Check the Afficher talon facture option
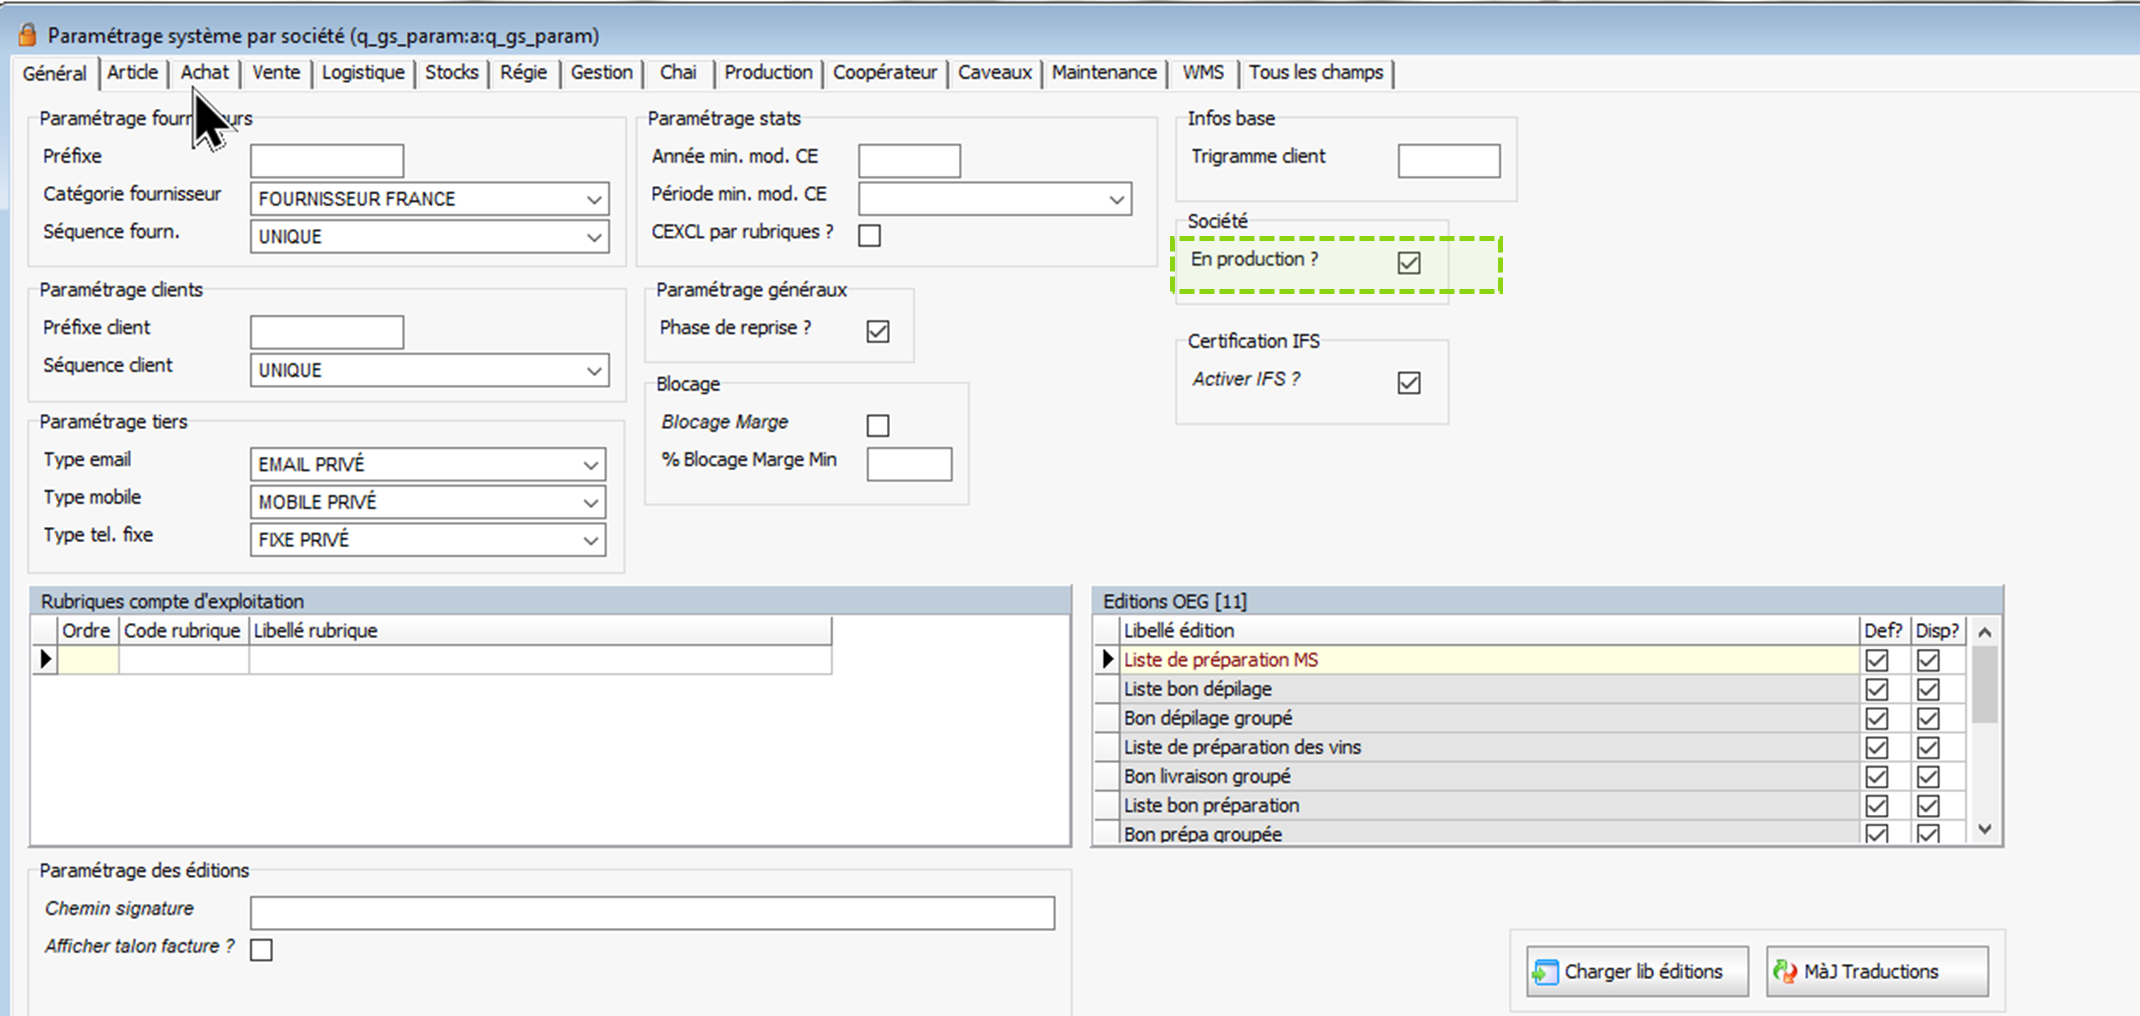This screenshot has height=1016, width=2140. [261, 949]
